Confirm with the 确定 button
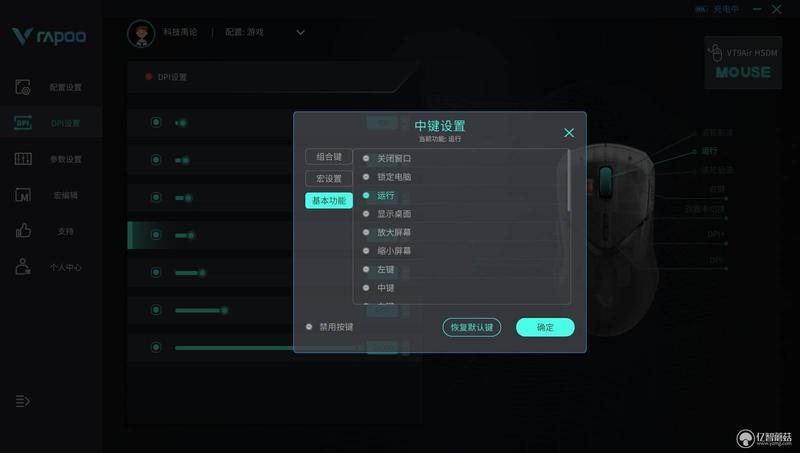Viewport: 800px width, 453px height. [x=545, y=328]
